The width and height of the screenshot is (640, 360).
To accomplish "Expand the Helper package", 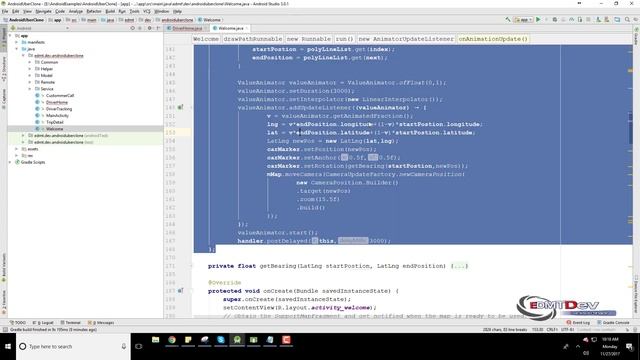I will (30, 69).
